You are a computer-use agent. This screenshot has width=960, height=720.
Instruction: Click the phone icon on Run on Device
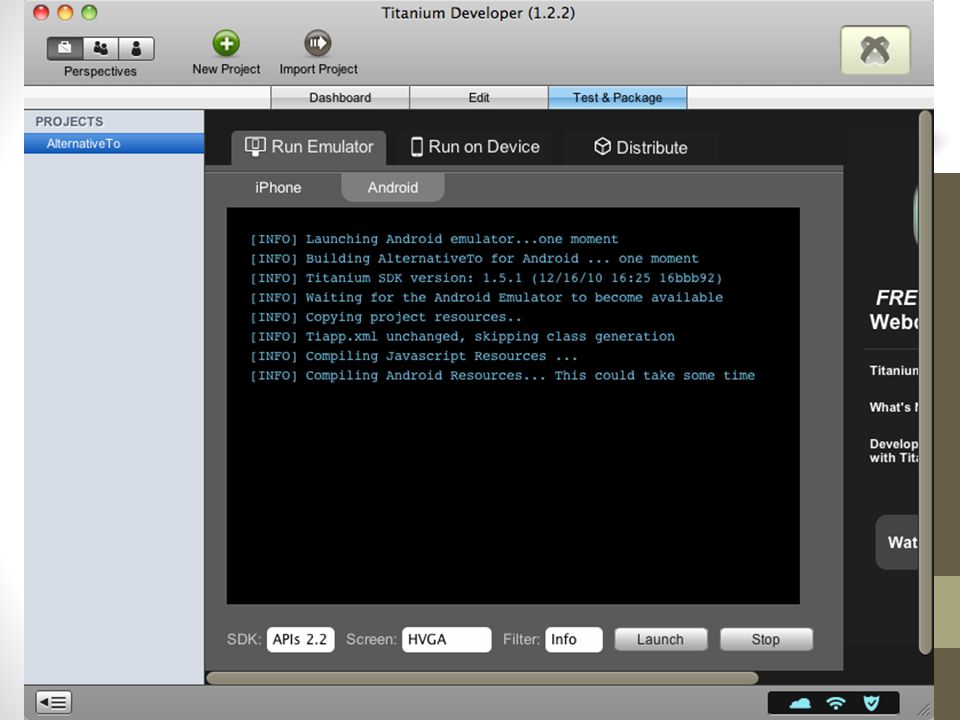[x=417, y=147]
